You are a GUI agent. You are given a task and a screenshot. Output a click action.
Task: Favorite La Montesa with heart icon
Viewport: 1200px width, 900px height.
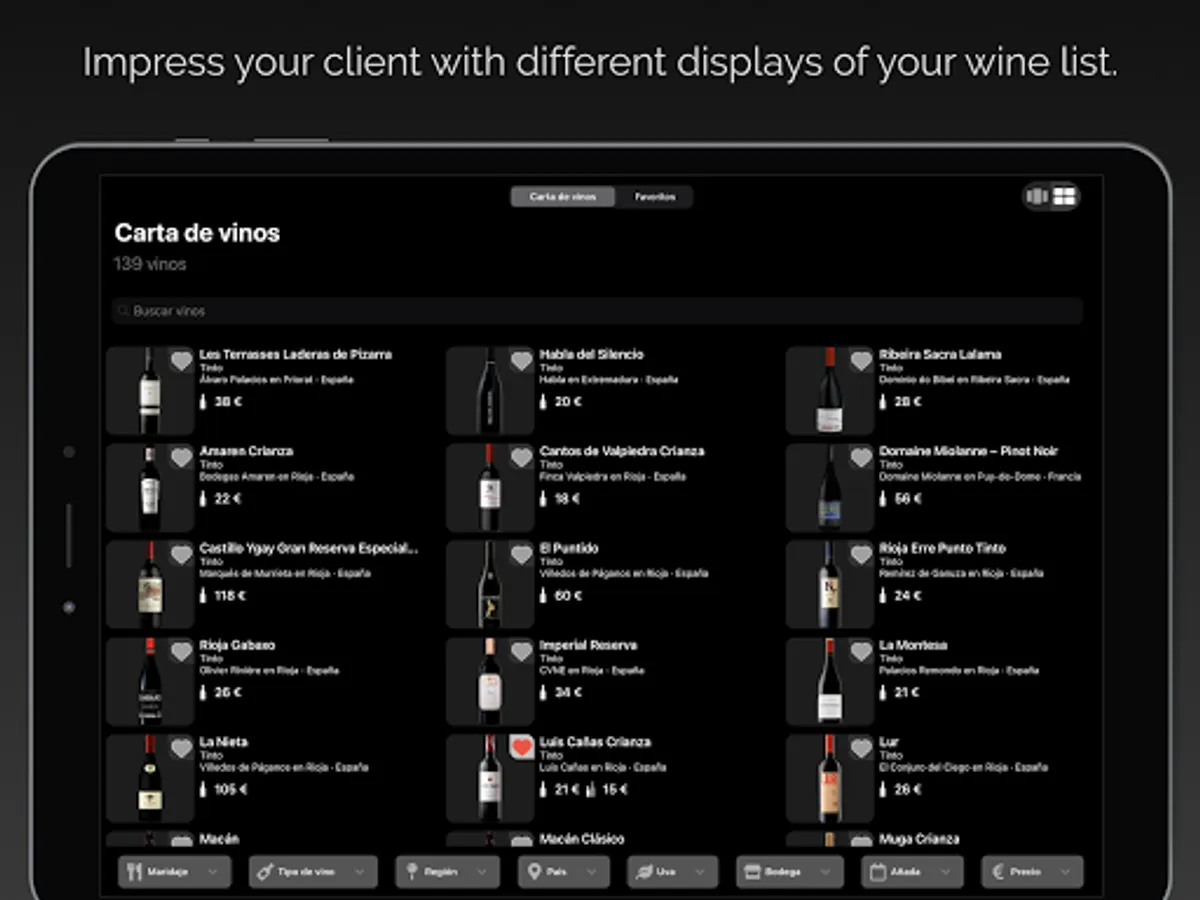pos(861,652)
